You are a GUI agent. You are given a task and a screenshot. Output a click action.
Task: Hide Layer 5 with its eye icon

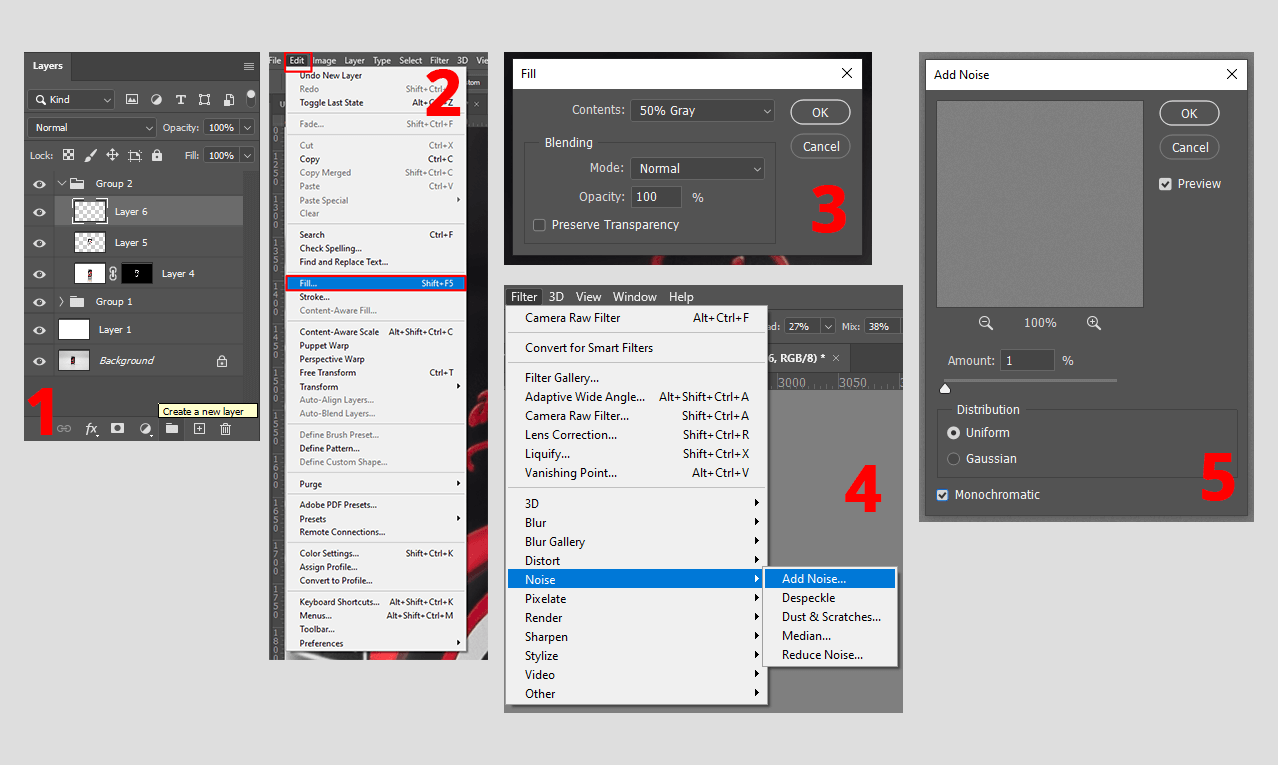tap(39, 243)
